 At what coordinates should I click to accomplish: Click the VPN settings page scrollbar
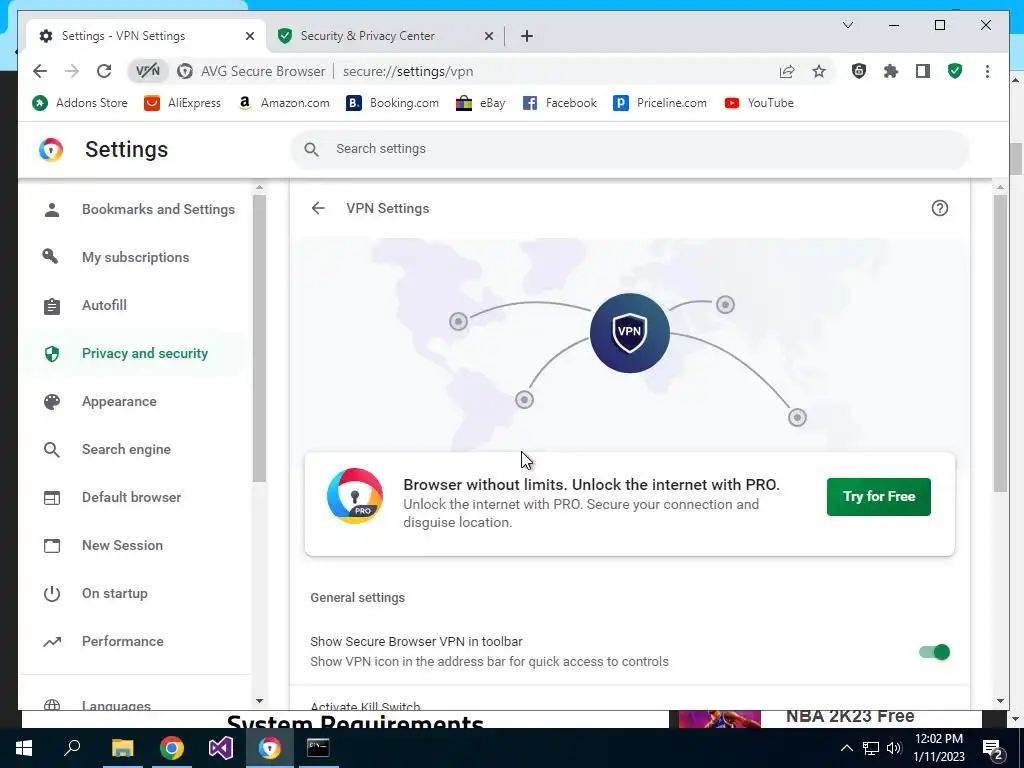point(1000,343)
